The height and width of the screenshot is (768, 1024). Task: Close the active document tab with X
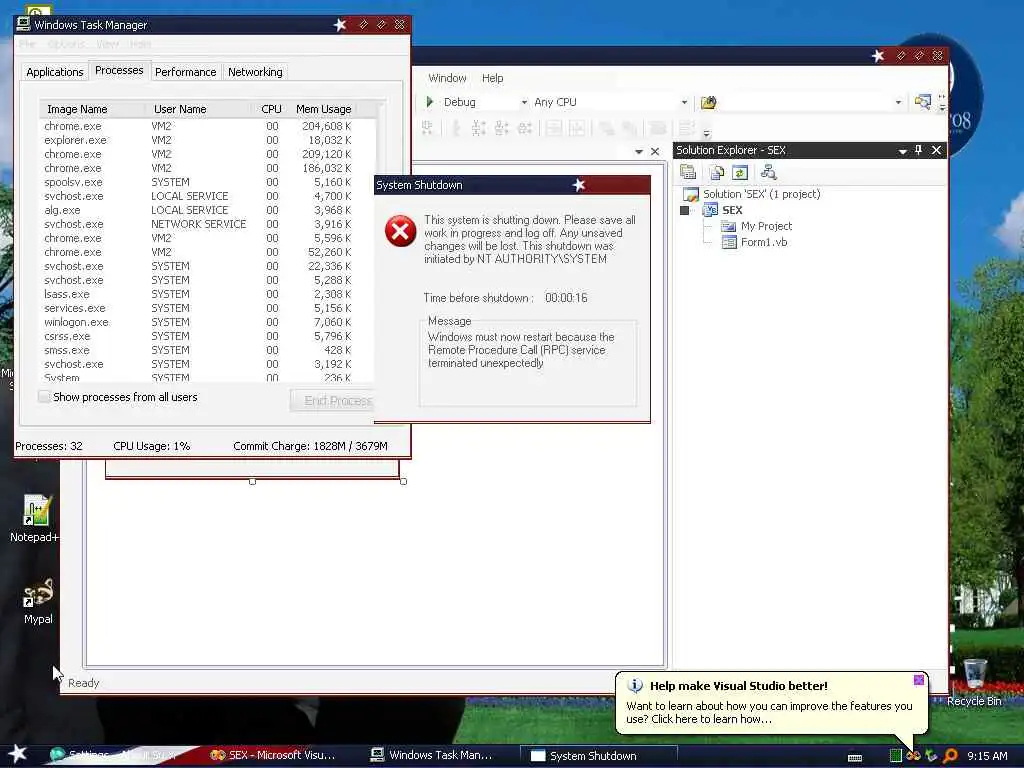655,152
